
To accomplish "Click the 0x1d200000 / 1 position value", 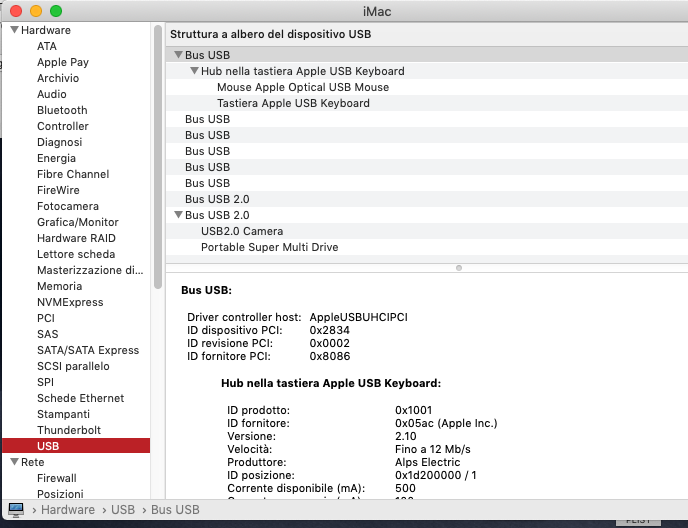I will click(x=436, y=475).
